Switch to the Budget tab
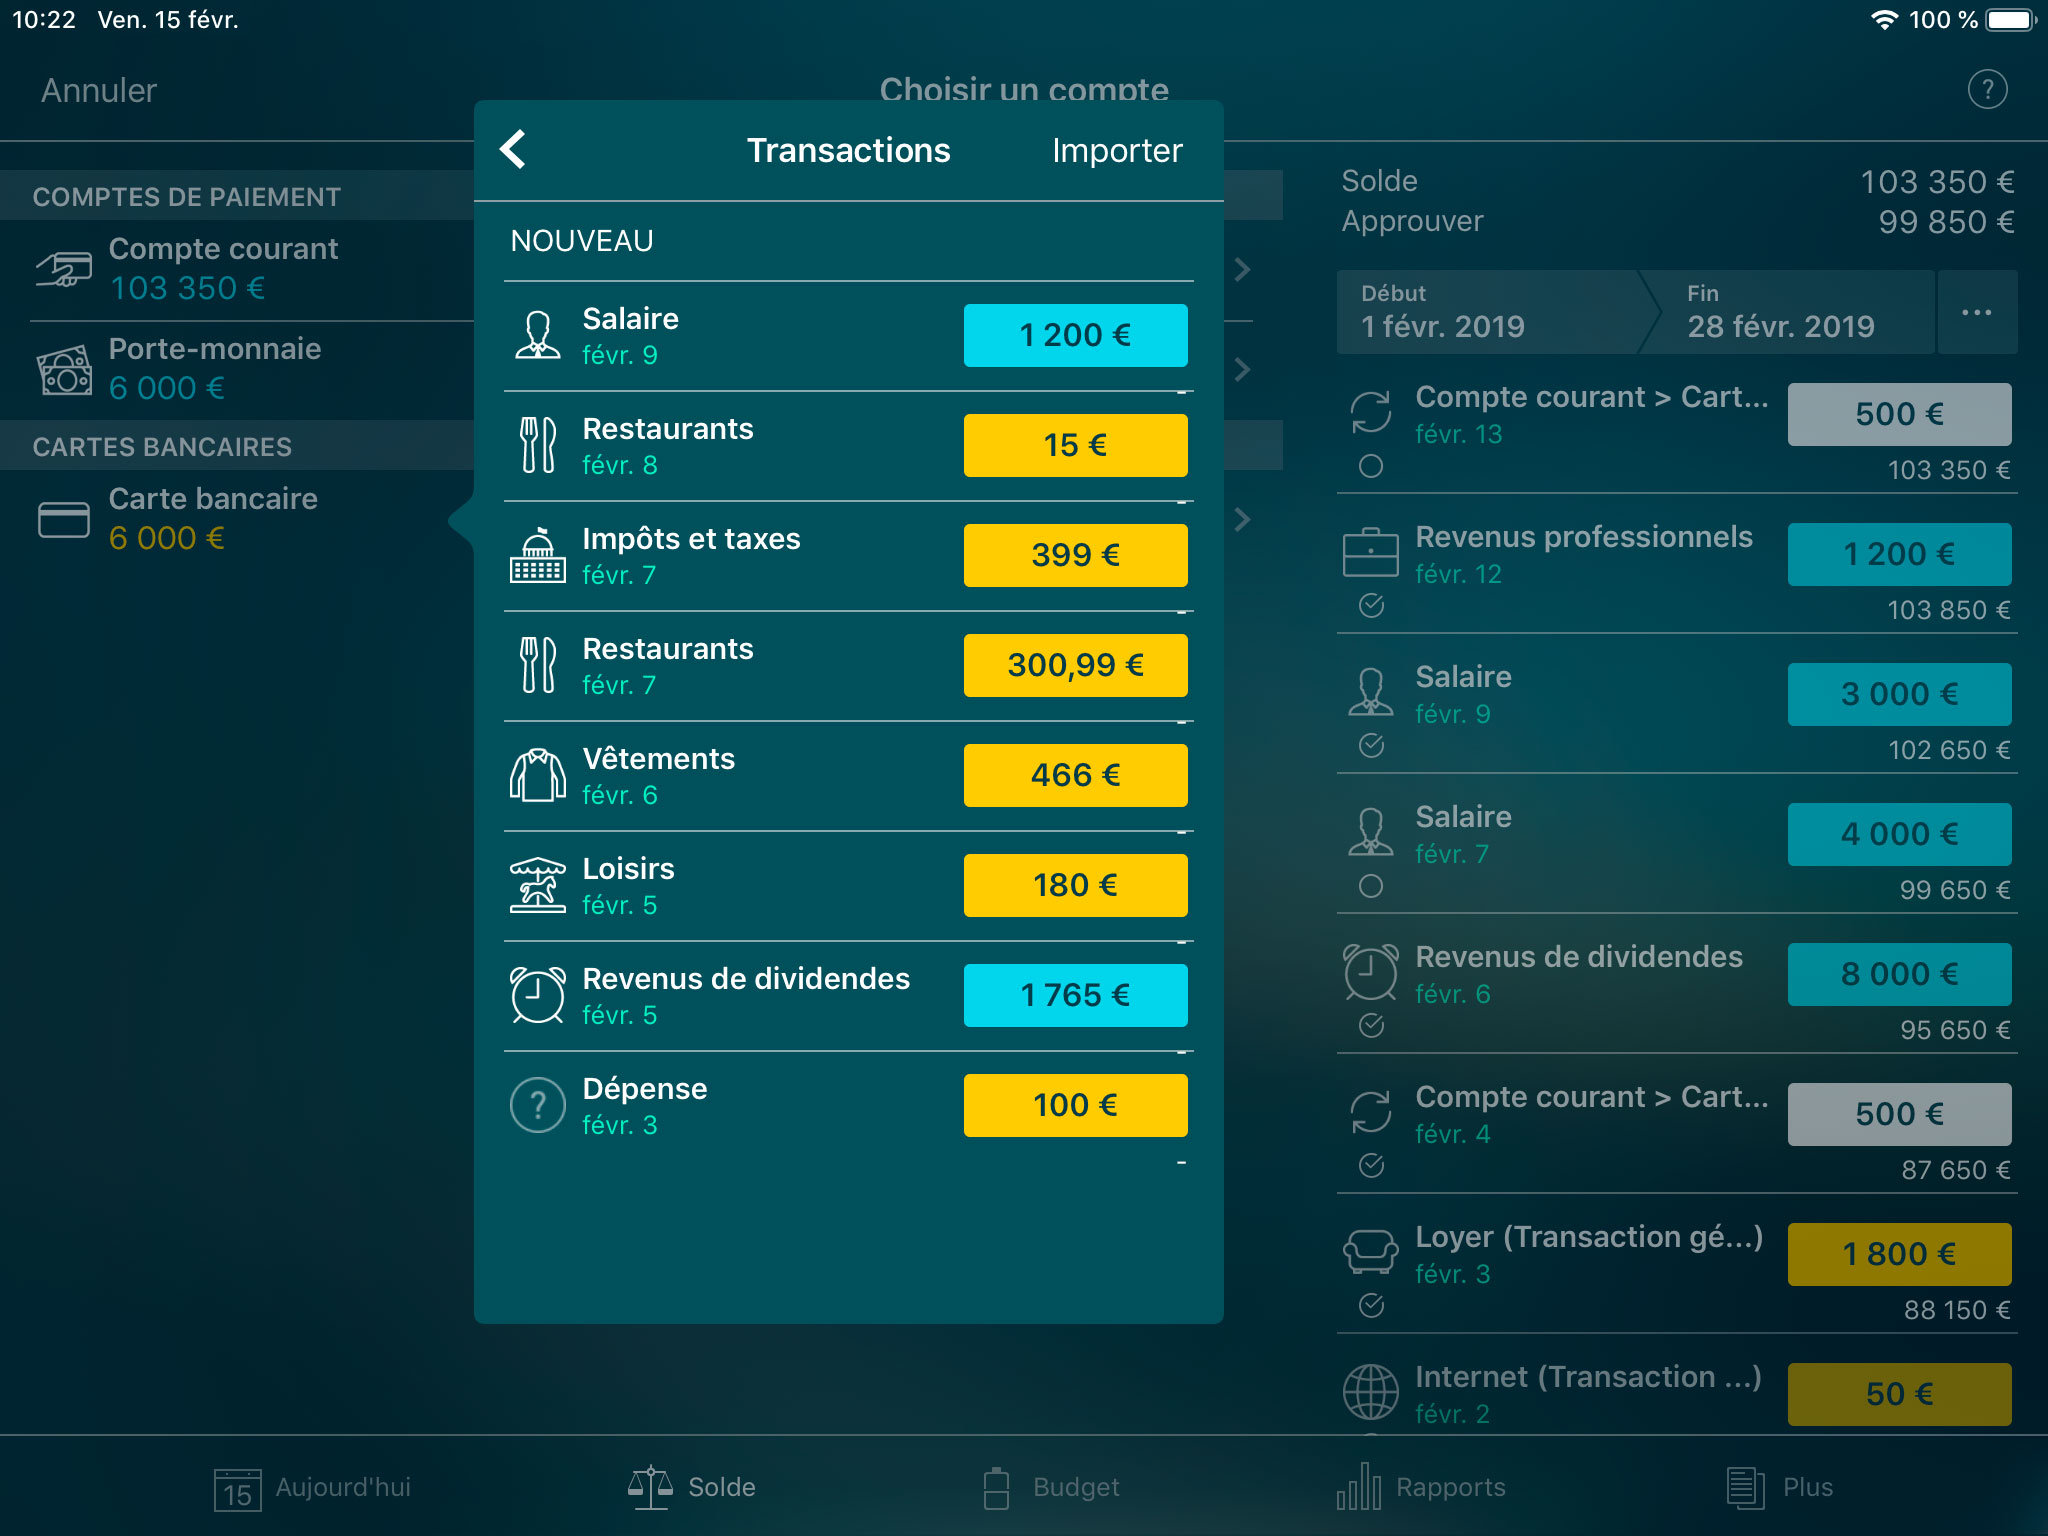Screen dimensions: 2048x1536 (x=1050, y=1487)
